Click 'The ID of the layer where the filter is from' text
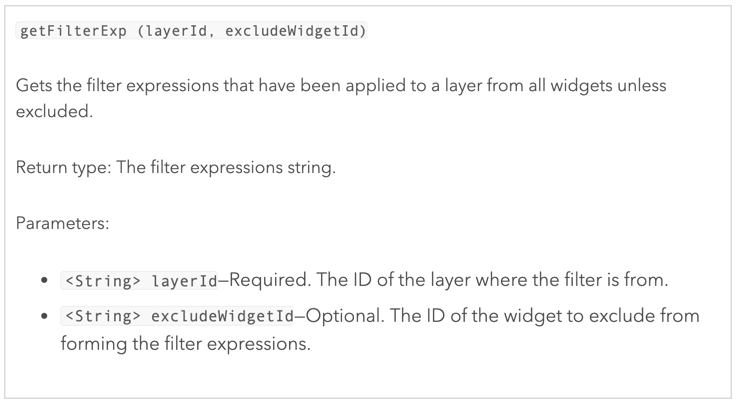Viewport: 736px width, 400px height. (492, 280)
